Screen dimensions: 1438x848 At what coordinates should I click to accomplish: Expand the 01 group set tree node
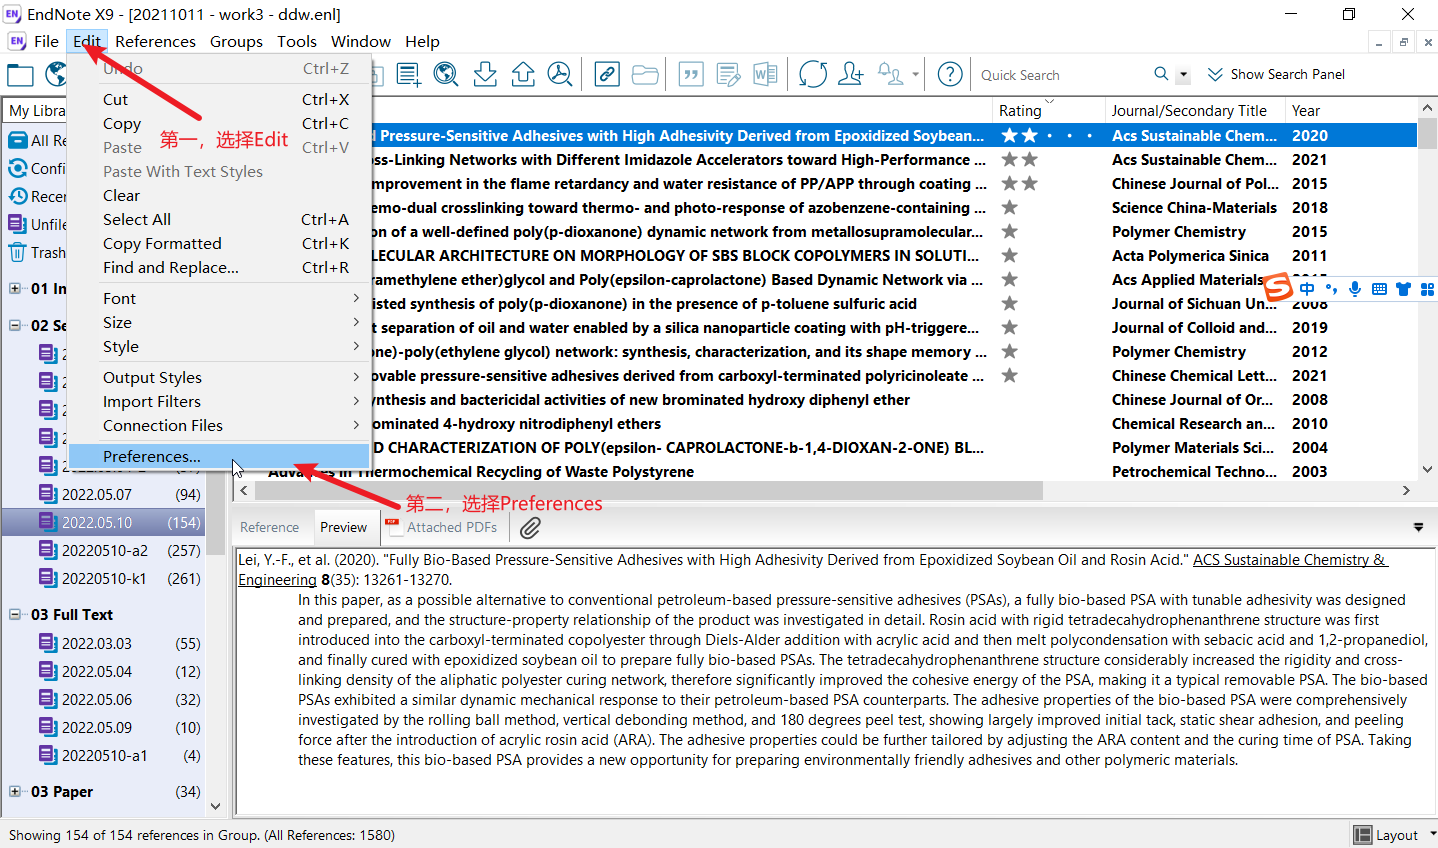(15, 289)
